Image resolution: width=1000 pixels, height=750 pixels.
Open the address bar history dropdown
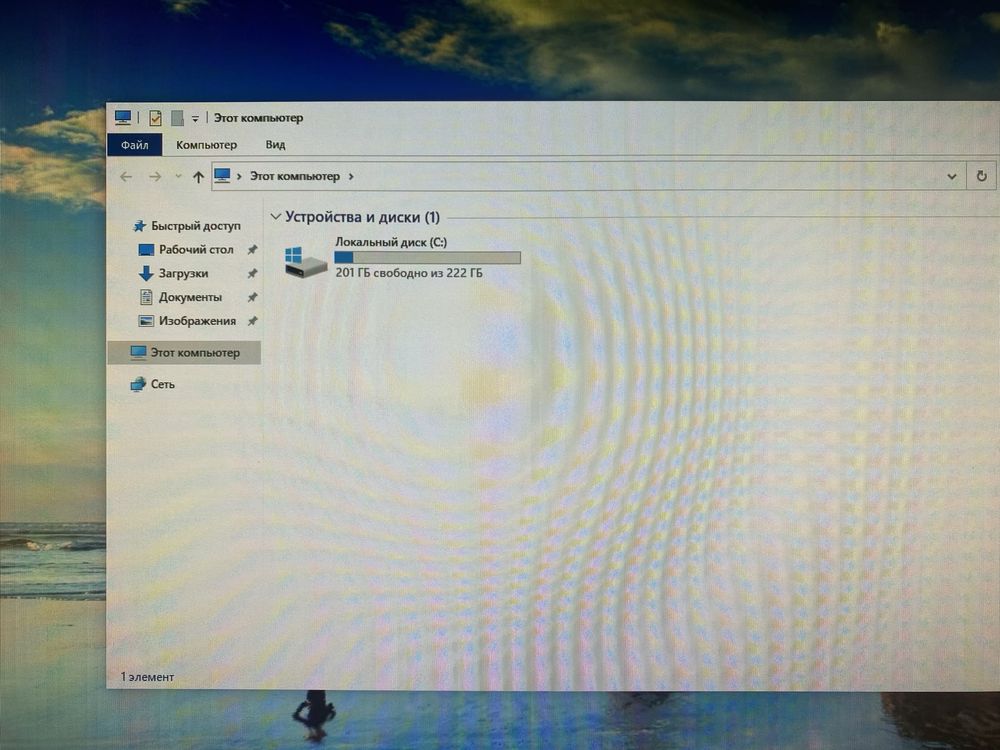pyautogui.click(x=952, y=177)
